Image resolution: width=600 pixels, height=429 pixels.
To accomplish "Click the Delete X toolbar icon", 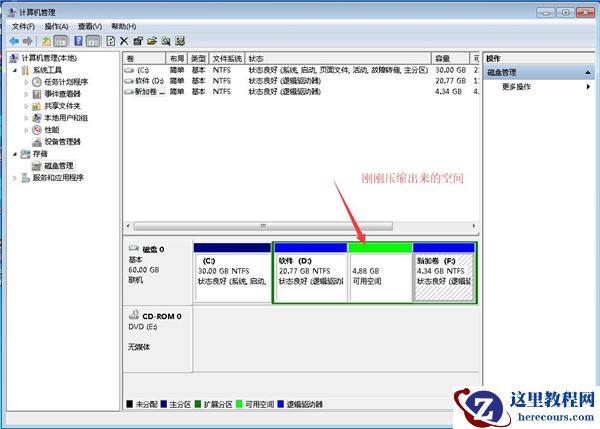I will (124, 41).
